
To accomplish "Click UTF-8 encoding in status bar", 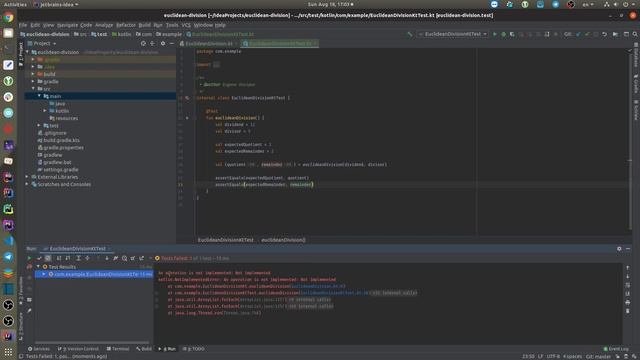I will tap(553, 356).
